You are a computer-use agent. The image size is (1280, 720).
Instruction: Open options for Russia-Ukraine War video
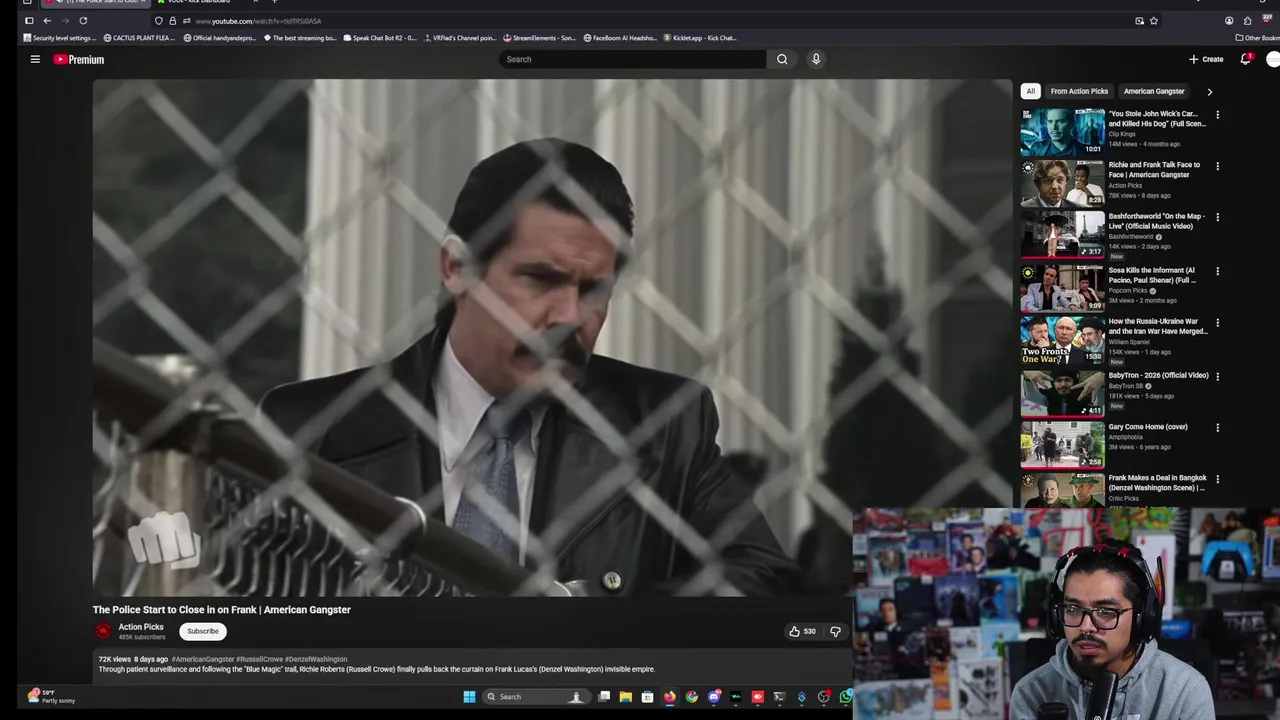click(1217, 323)
